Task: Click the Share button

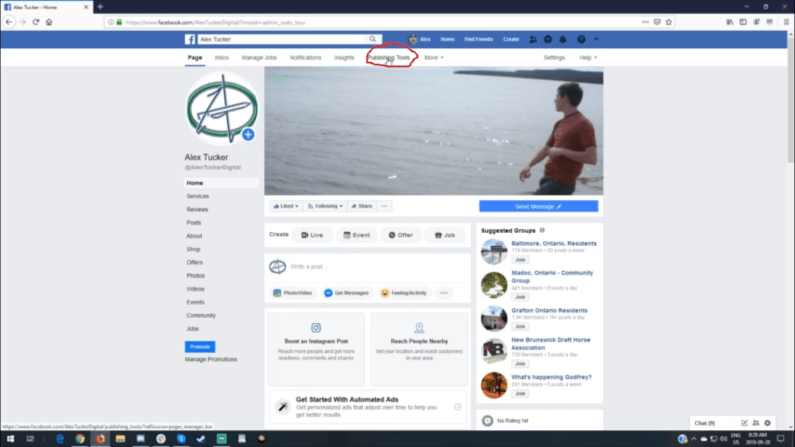Action: [x=362, y=206]
